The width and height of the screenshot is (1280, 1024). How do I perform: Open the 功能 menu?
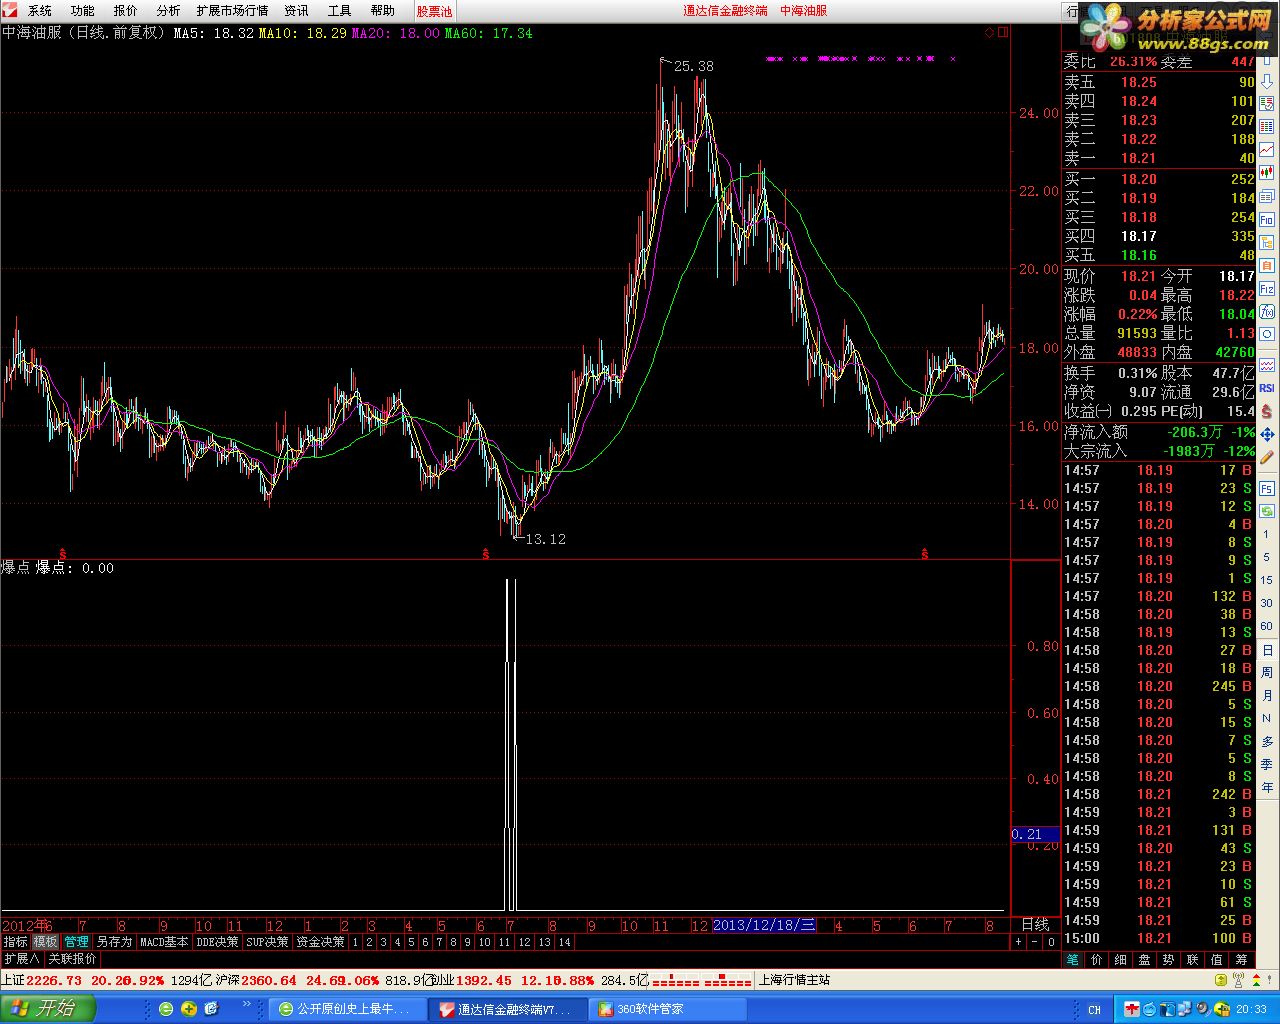point(83,11)
